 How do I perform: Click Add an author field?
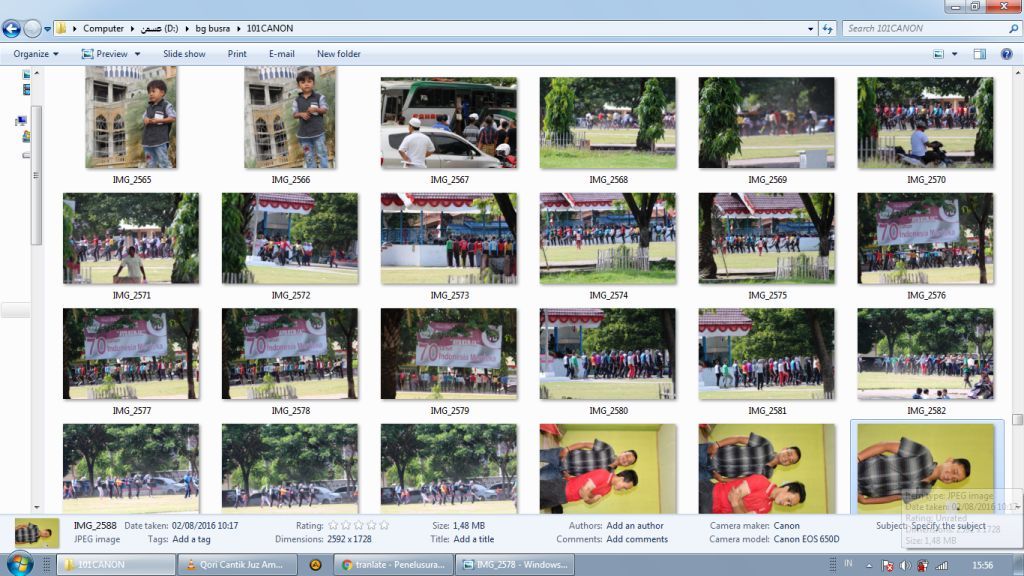tap(635, 526)
